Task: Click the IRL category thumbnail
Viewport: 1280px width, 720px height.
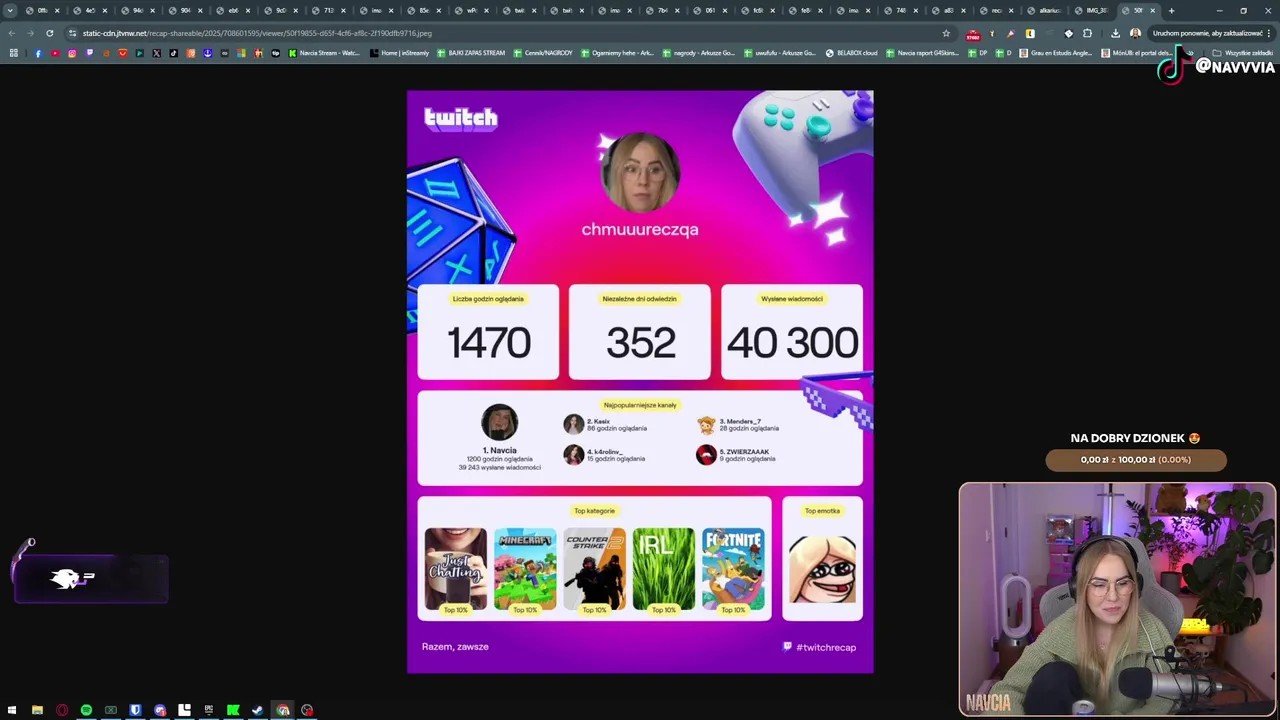Action: coord(663,568)
